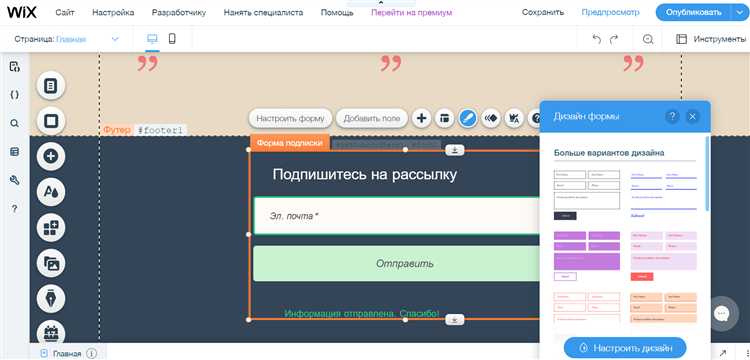
Task: Click the design panel scrollbar
Action: (707, 173)
